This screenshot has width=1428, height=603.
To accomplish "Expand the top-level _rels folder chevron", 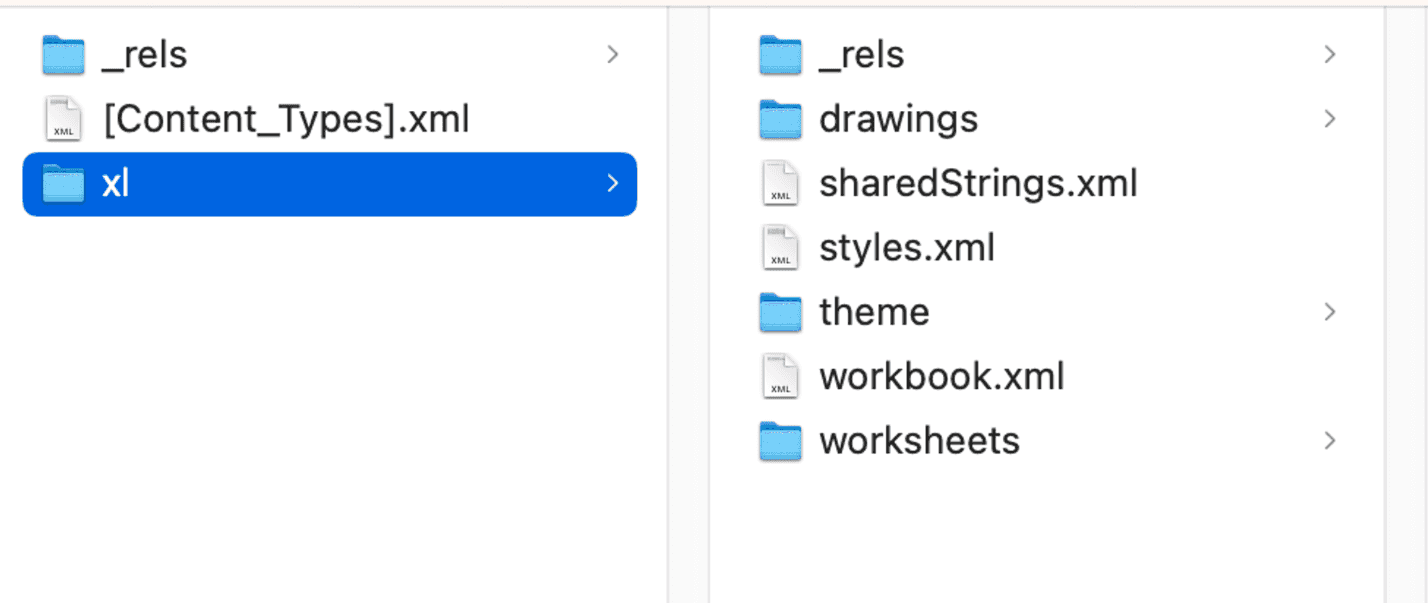I will click(612, 55).
